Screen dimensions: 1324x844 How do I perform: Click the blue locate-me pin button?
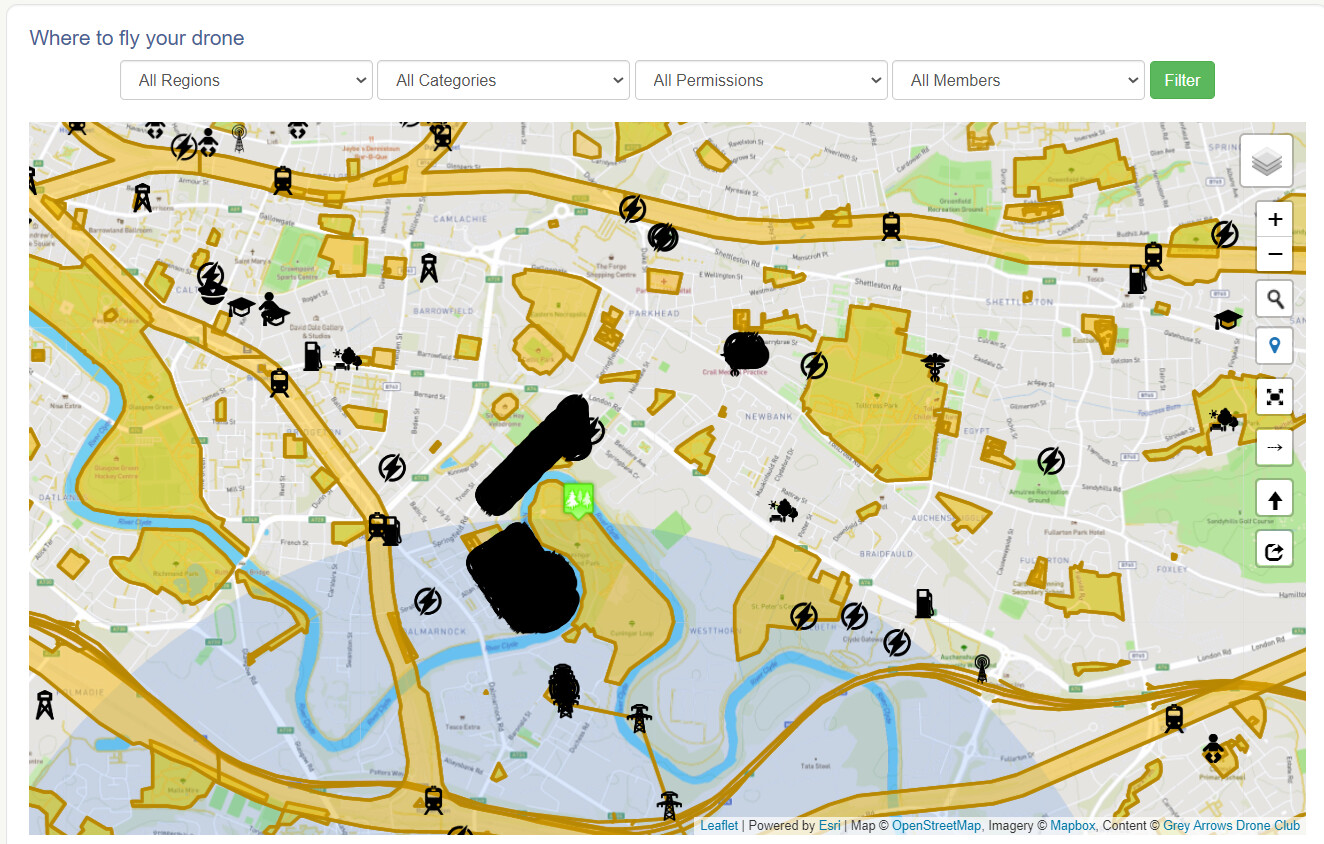(1274, 347)
